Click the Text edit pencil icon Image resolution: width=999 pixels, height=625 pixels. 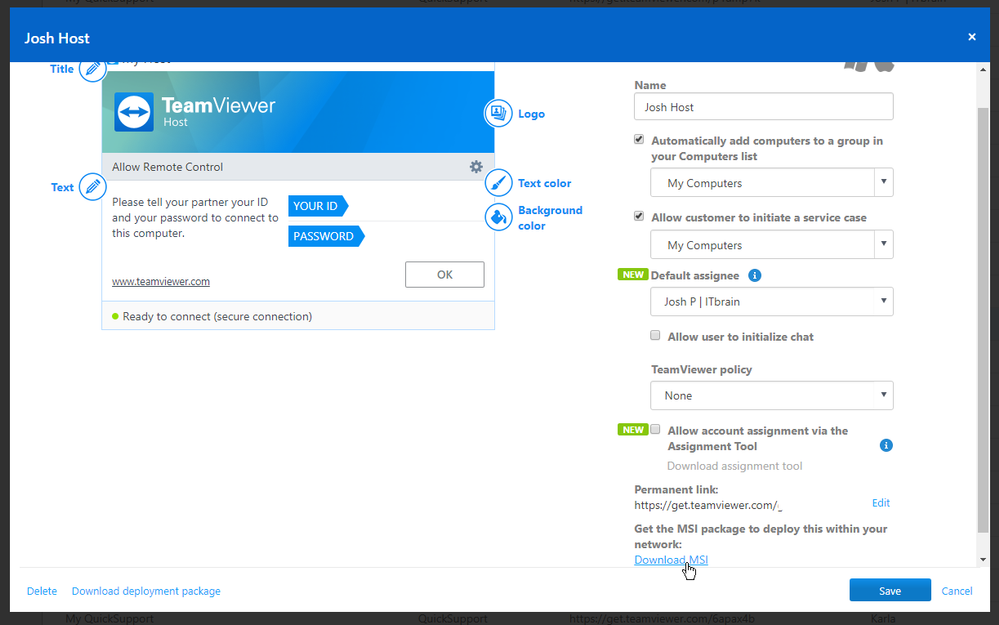click(x=92, y=187)
